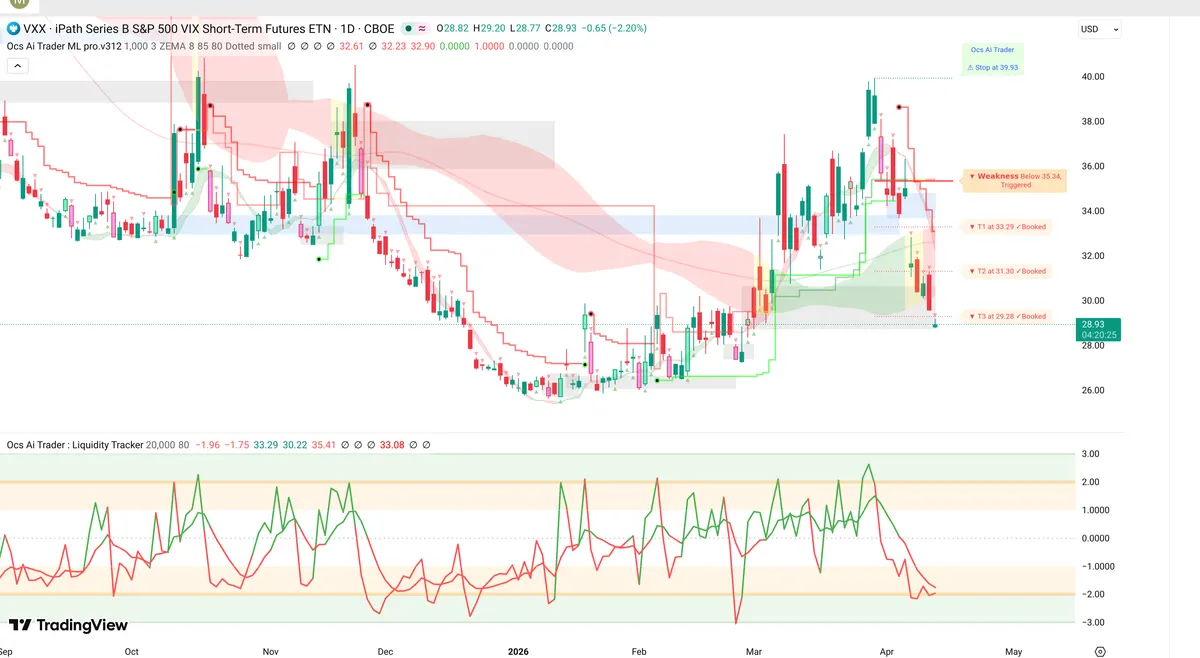Click the Apr label on time axis
The height and width of the screenshot is (658, 1200).
coord(885,651)
